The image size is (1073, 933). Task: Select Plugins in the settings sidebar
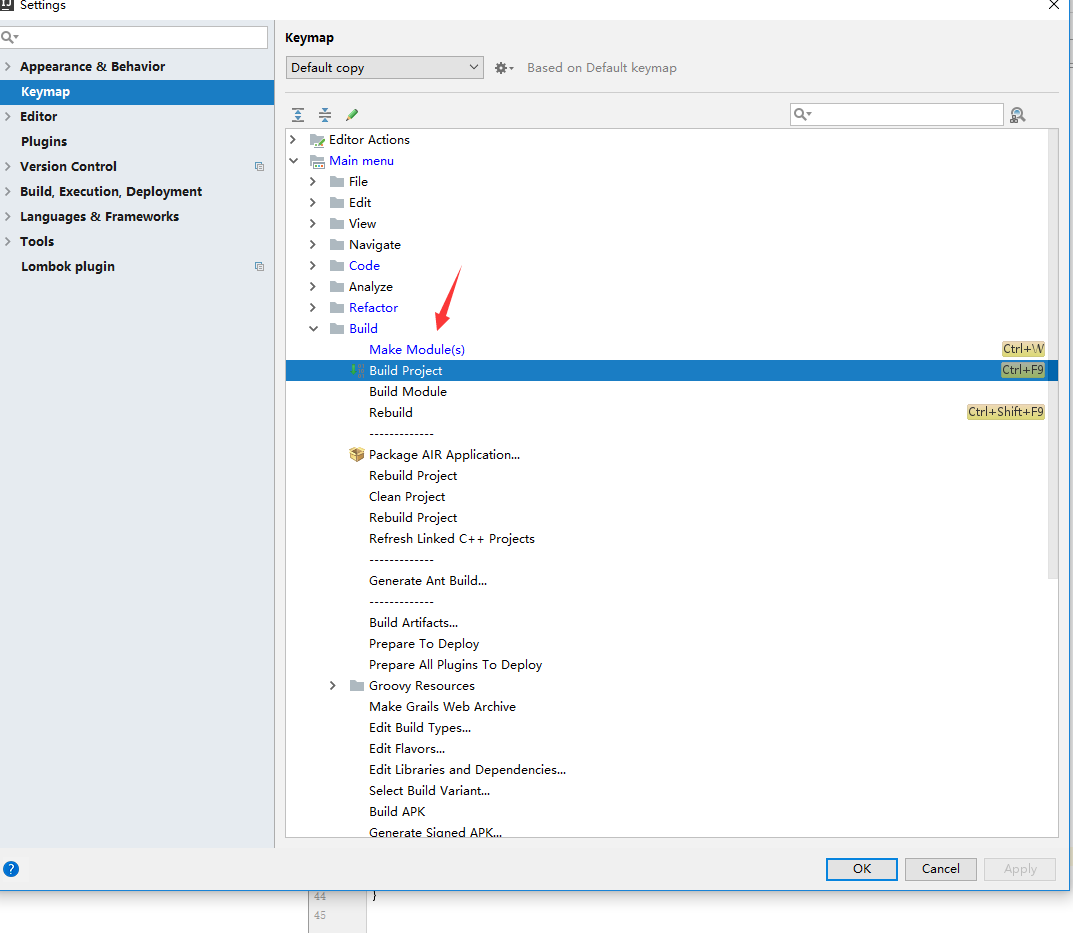(x=44, y=142)
